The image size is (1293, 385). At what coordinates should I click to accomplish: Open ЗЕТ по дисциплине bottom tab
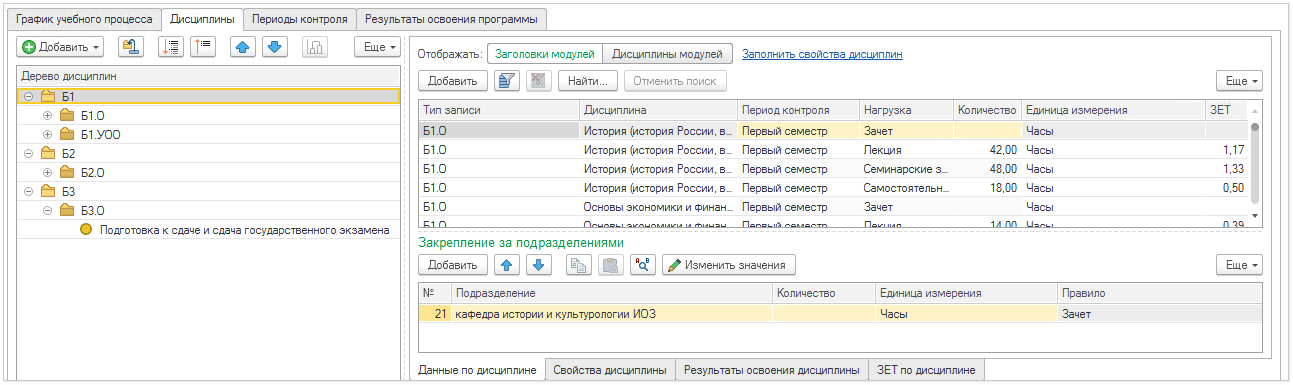926,370
